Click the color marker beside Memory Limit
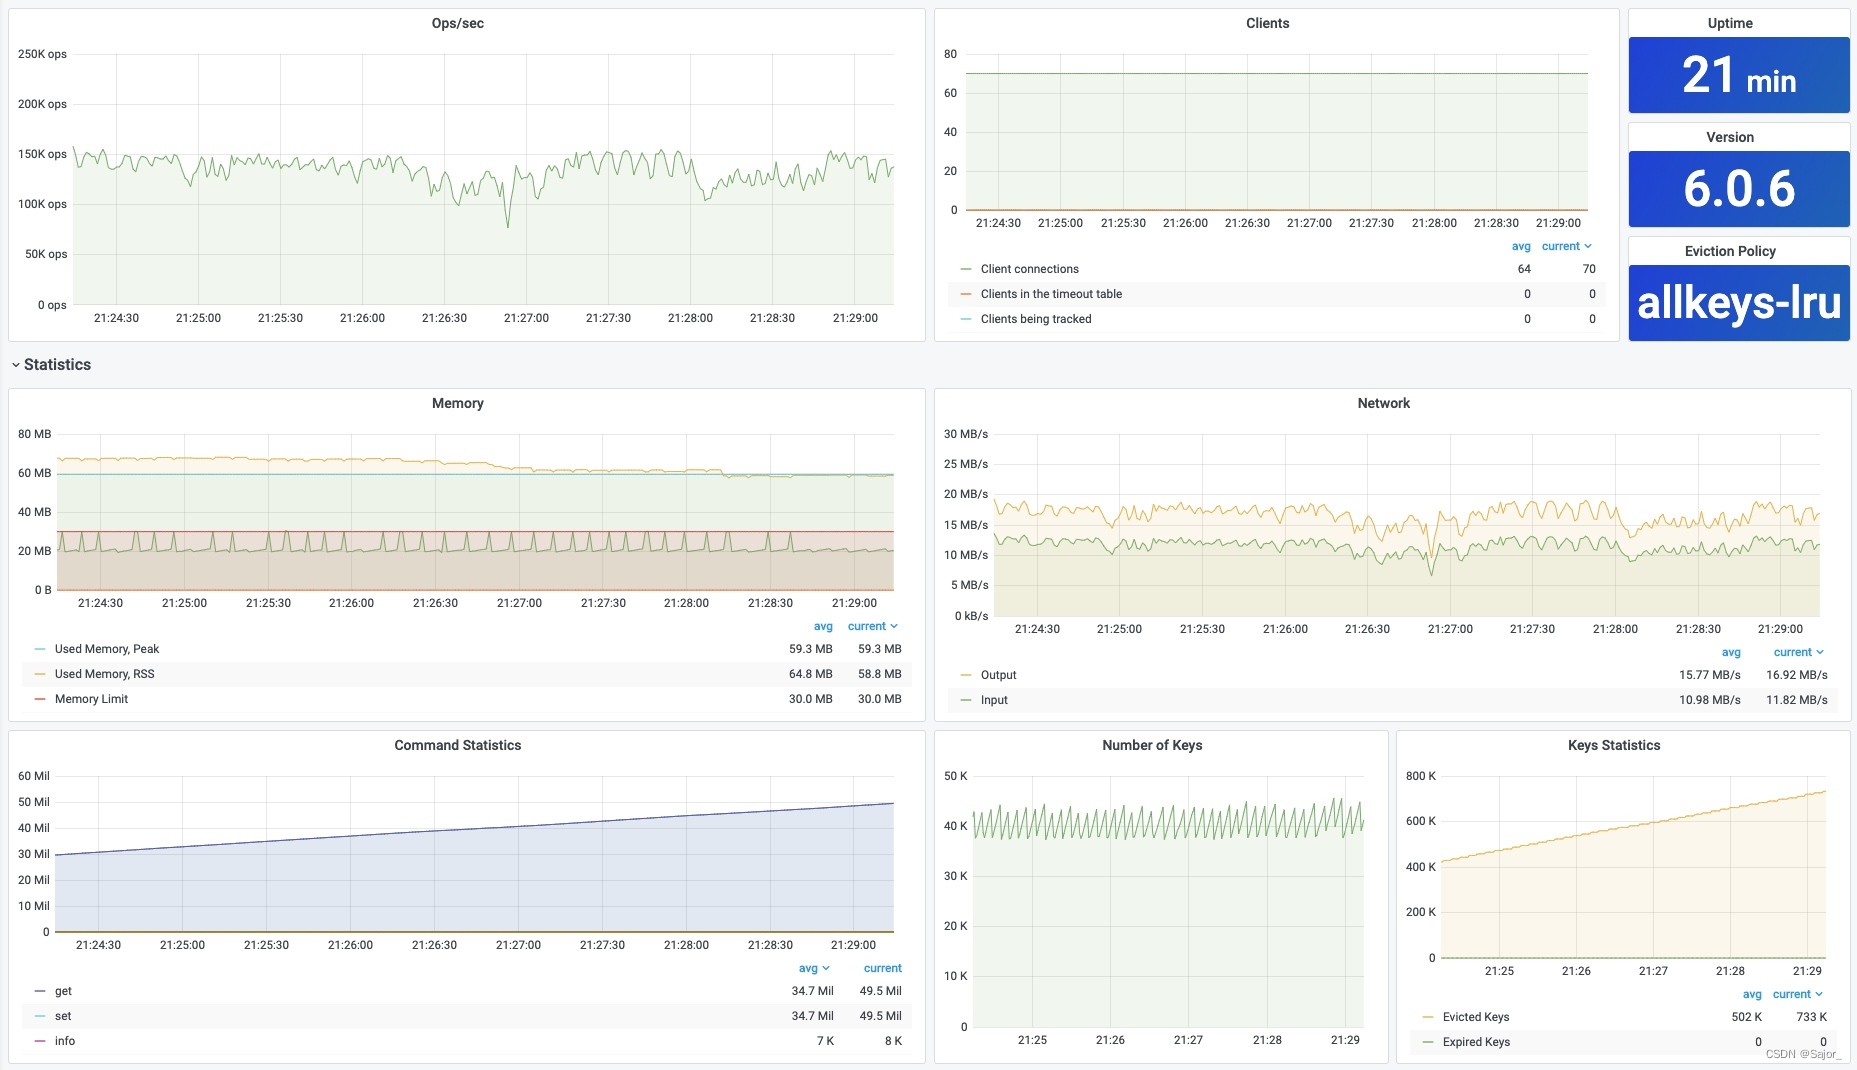Screen dimensions: 1857x1070 tap(40, 699)
